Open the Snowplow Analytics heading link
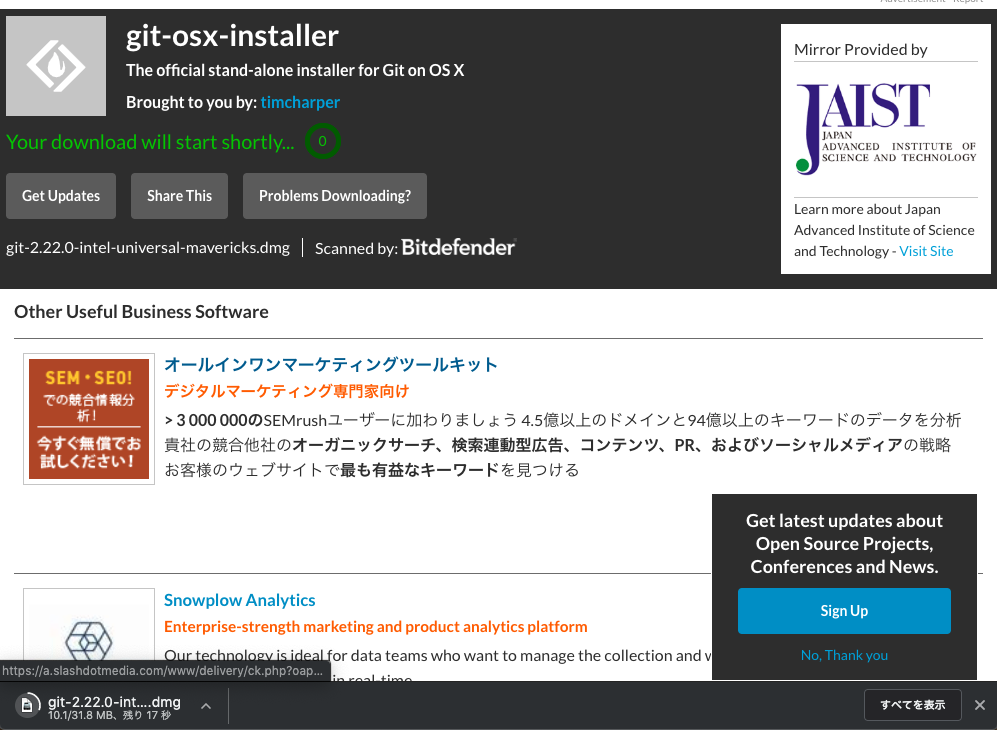 click(x=239, y=599)
